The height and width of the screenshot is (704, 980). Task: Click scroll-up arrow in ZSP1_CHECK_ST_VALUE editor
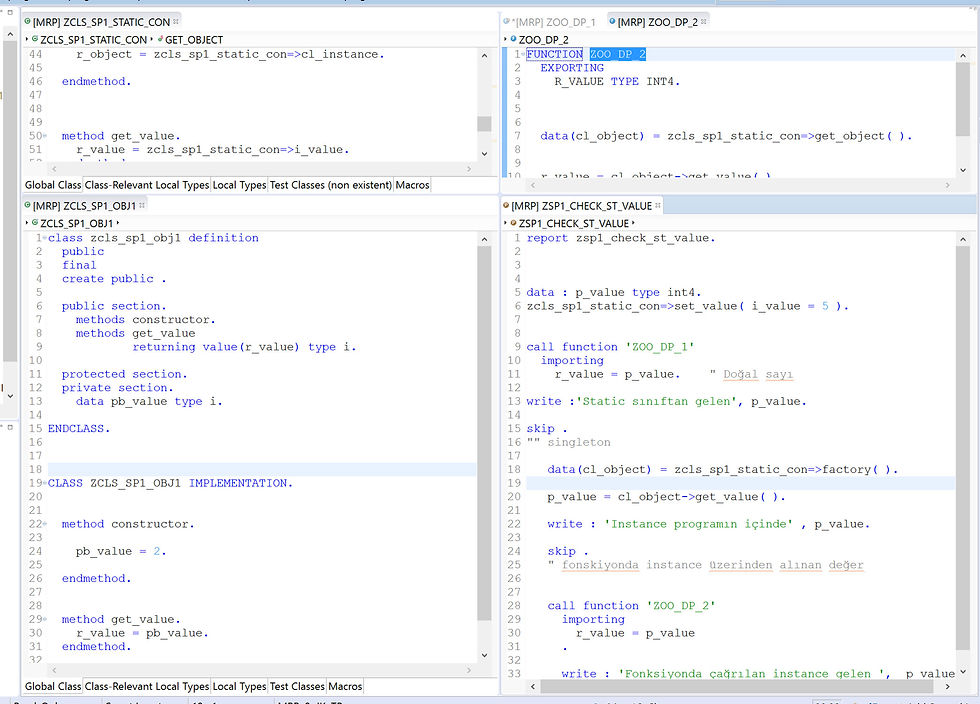coord(962,239)
